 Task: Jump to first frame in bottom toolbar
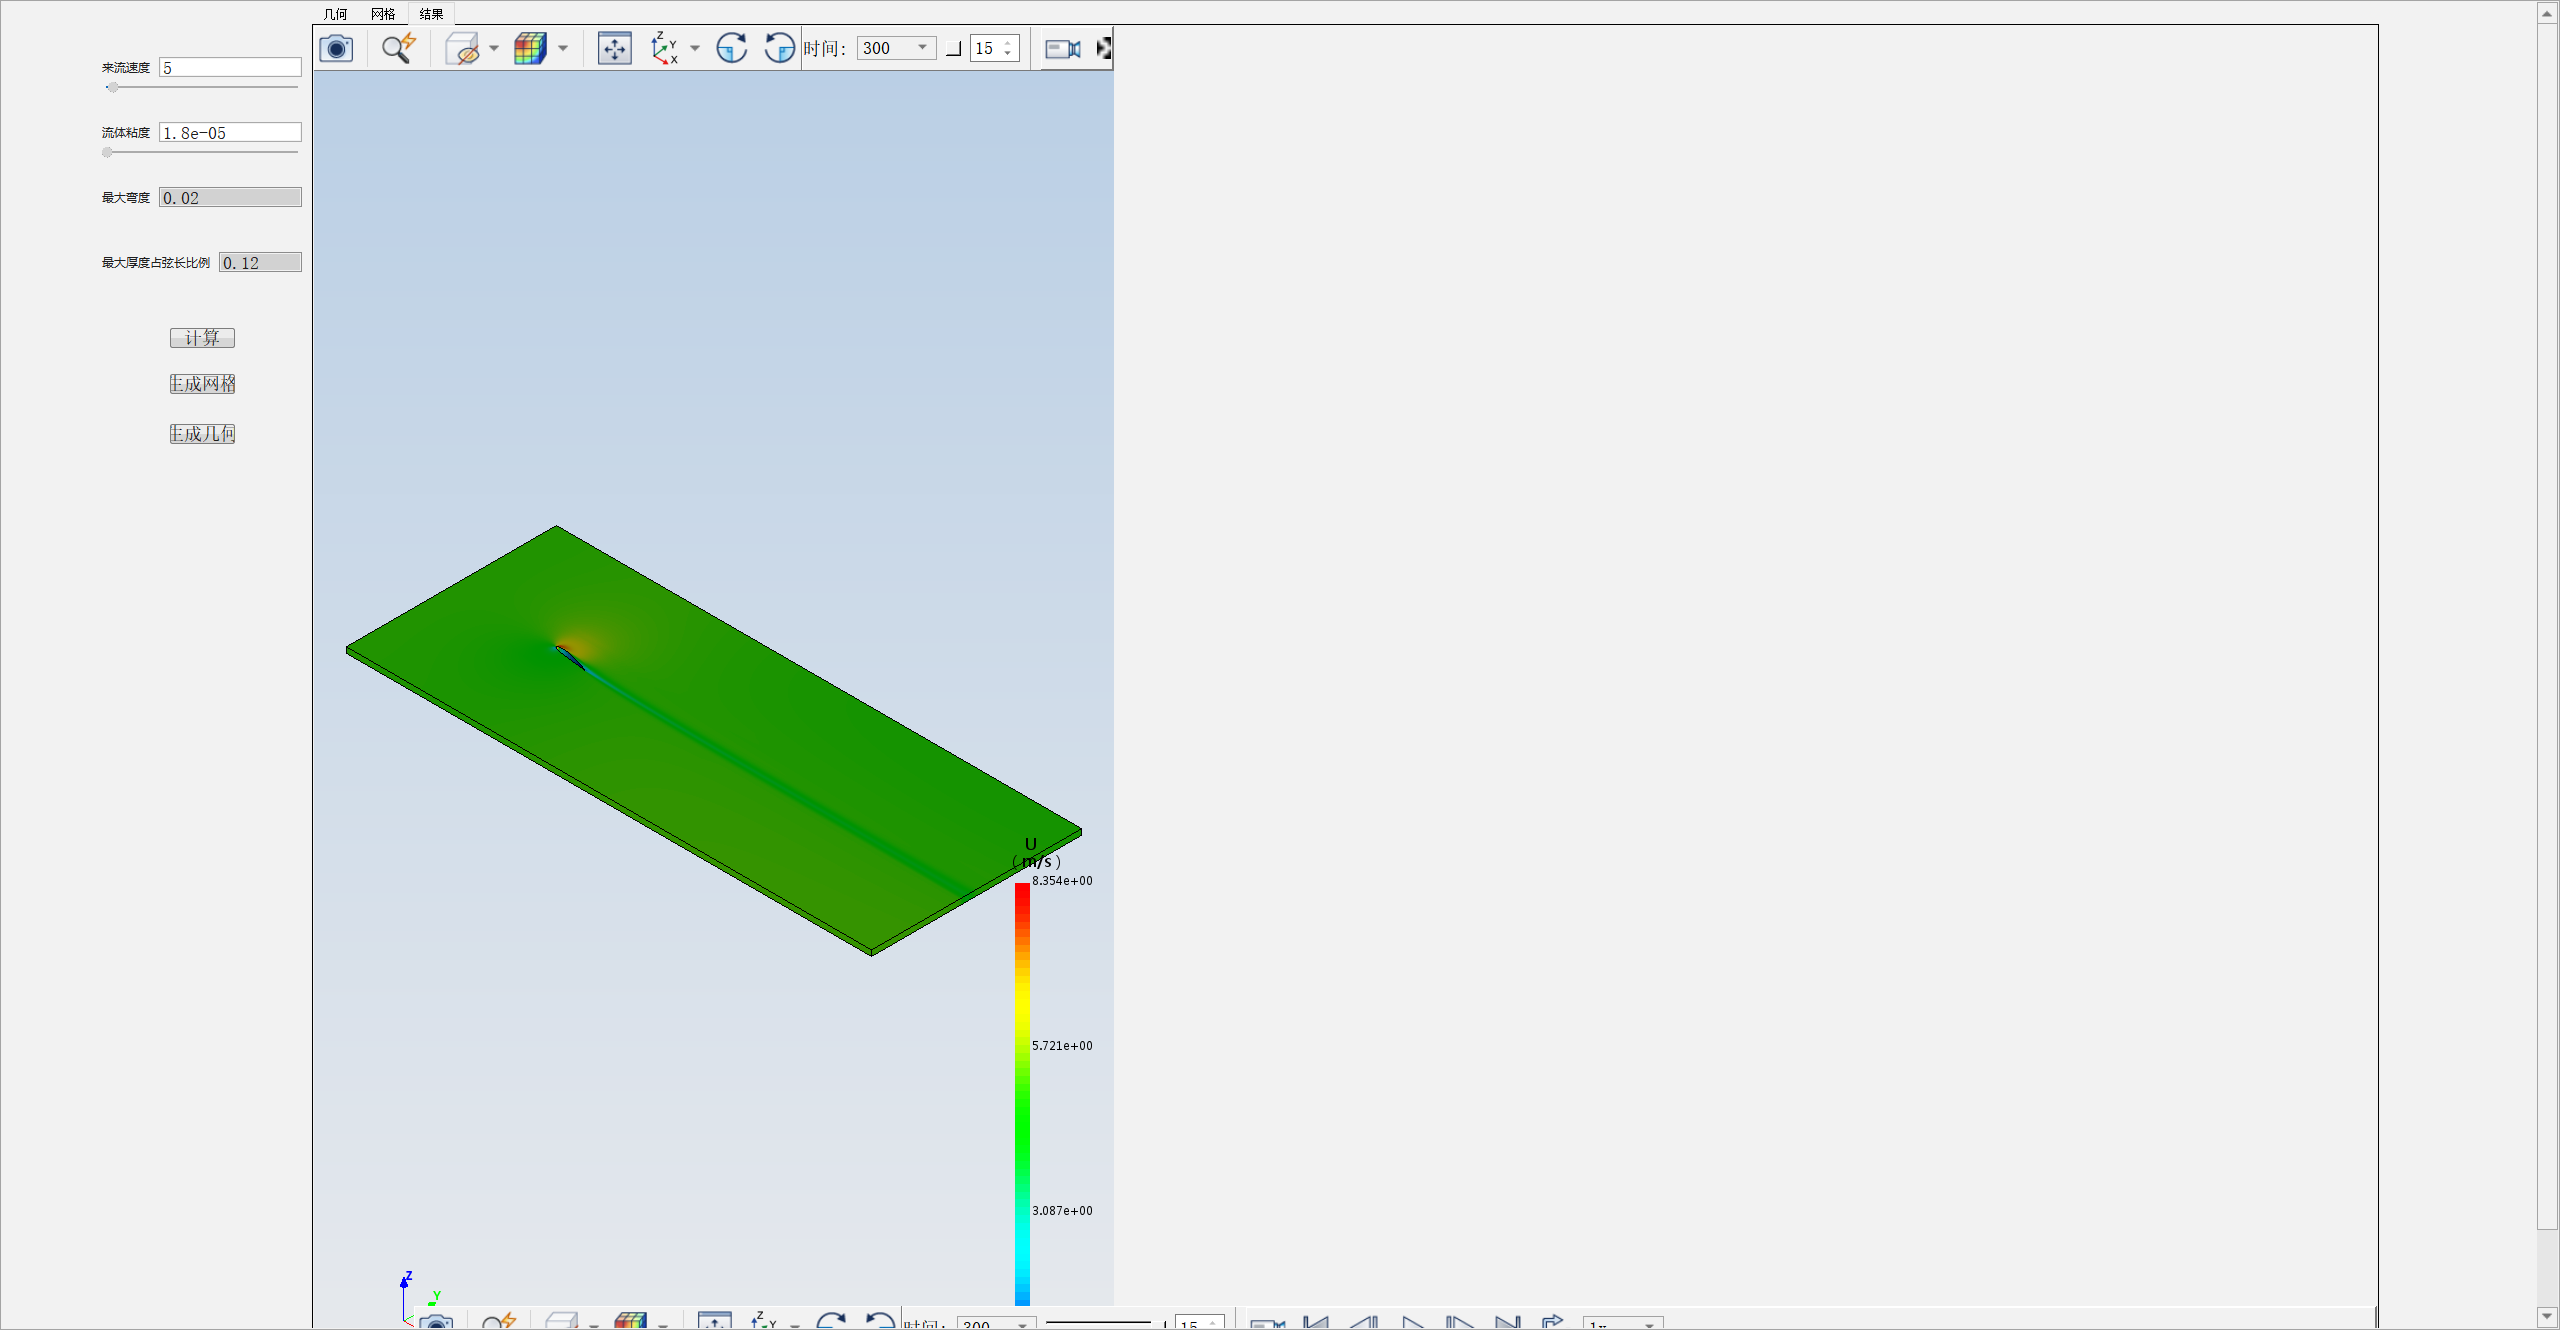click(x=1316, y=1322)
